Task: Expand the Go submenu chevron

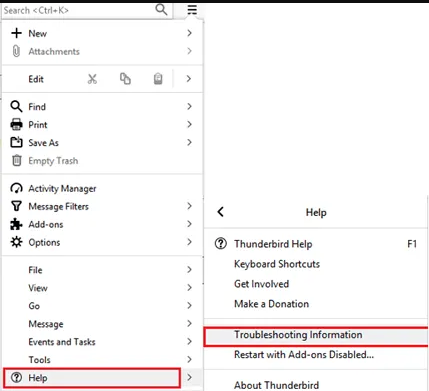Action: coord(189,305)
